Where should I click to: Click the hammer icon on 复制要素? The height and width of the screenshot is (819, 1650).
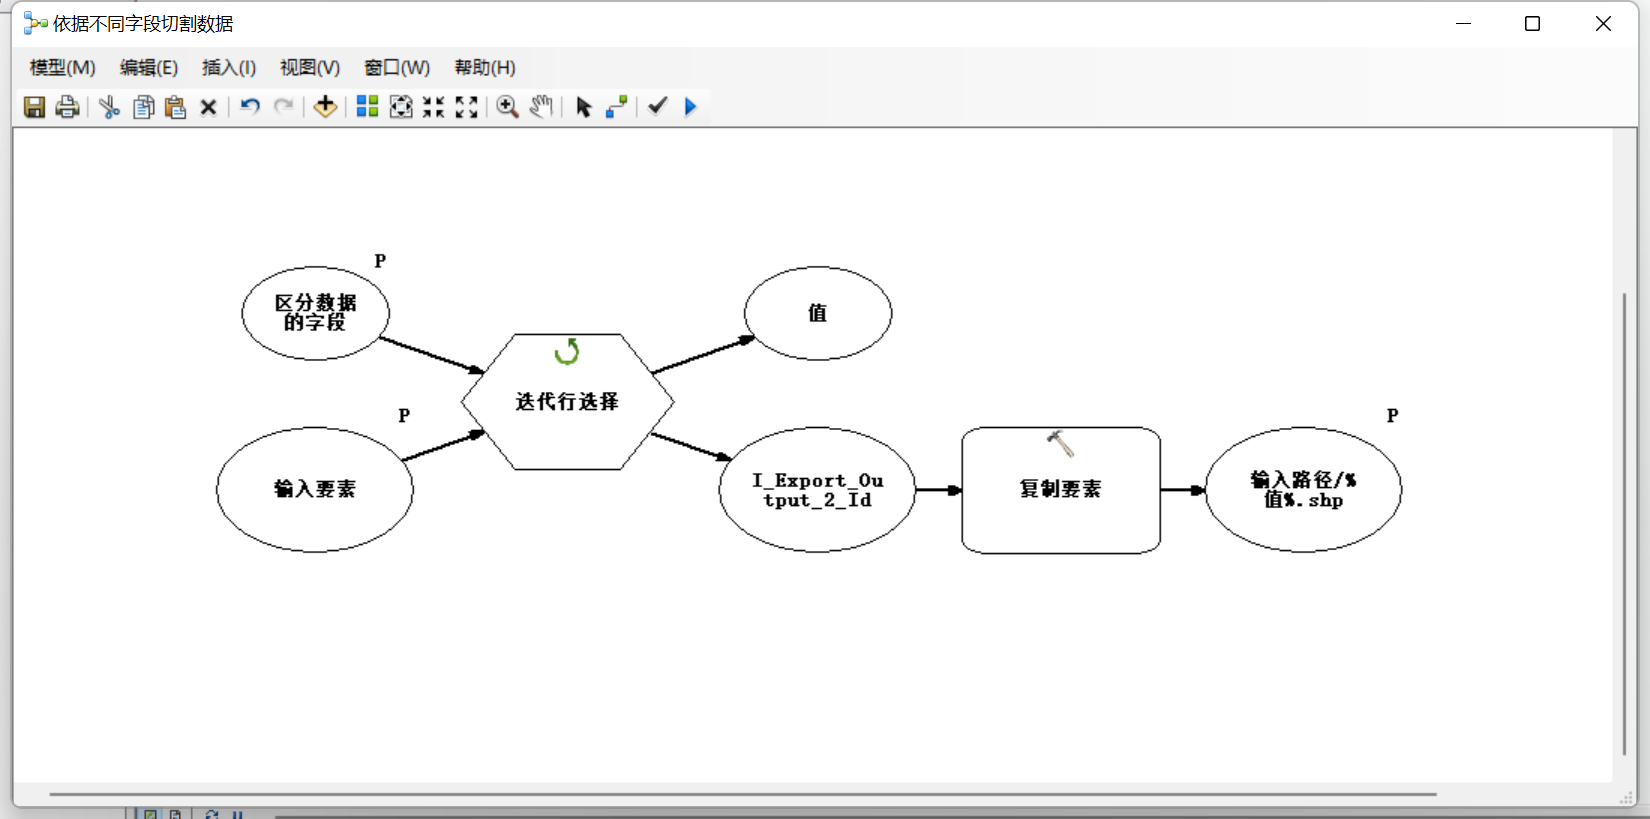pos(1060,442)
